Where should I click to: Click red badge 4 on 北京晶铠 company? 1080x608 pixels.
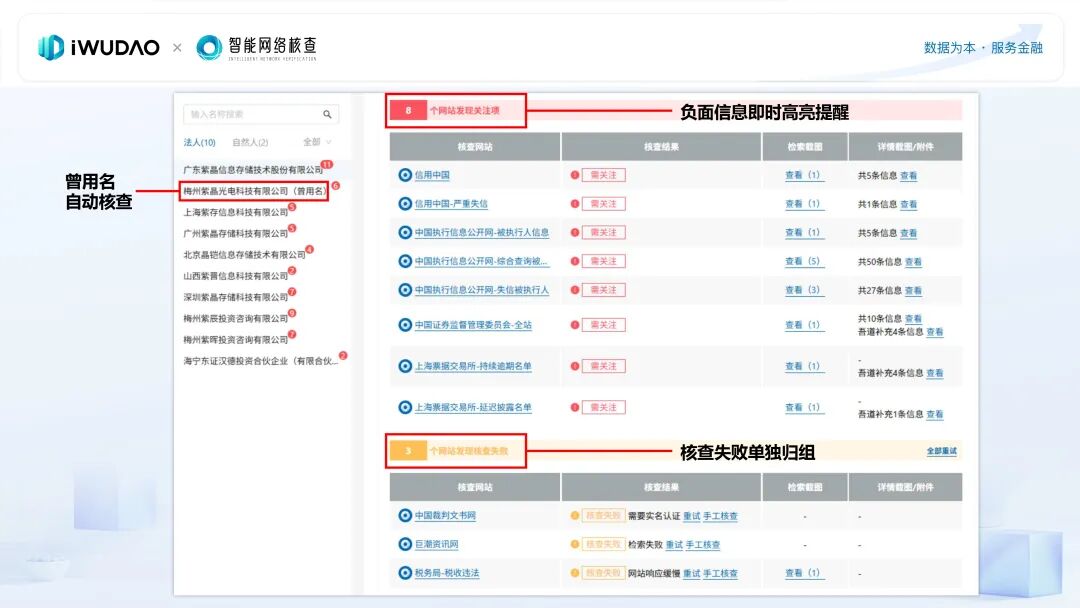coord(310,249)
